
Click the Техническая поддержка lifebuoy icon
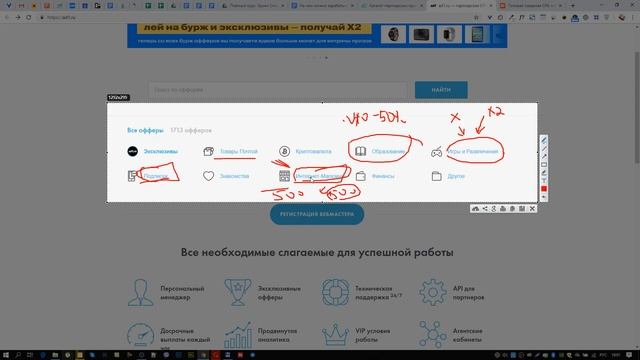pos(335,292)
